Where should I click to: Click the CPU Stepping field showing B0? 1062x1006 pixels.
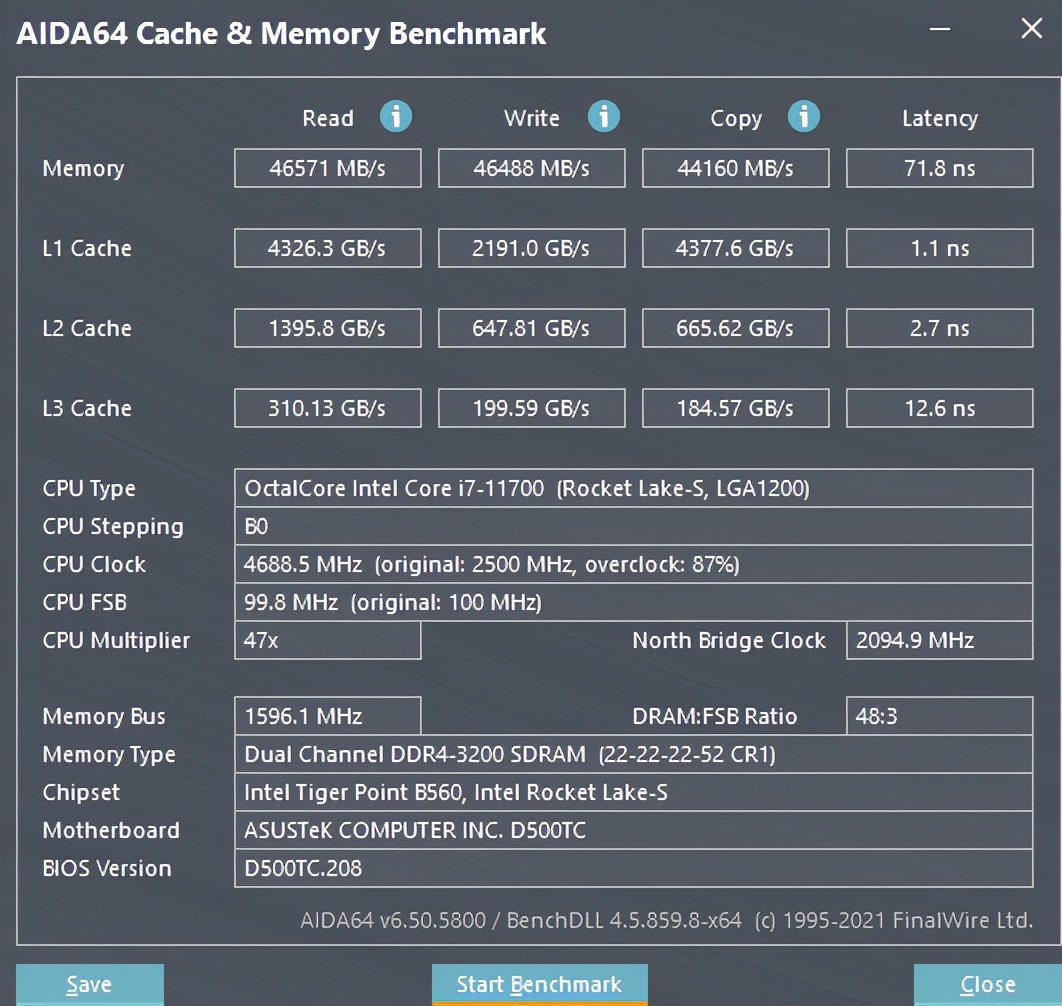634,526
